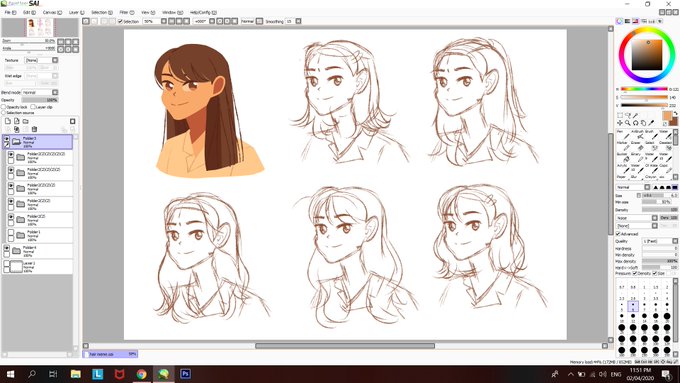Open the brush blend mode Normal dropdown
Viewport: 680px width, 383px height.
coord(647,187)
